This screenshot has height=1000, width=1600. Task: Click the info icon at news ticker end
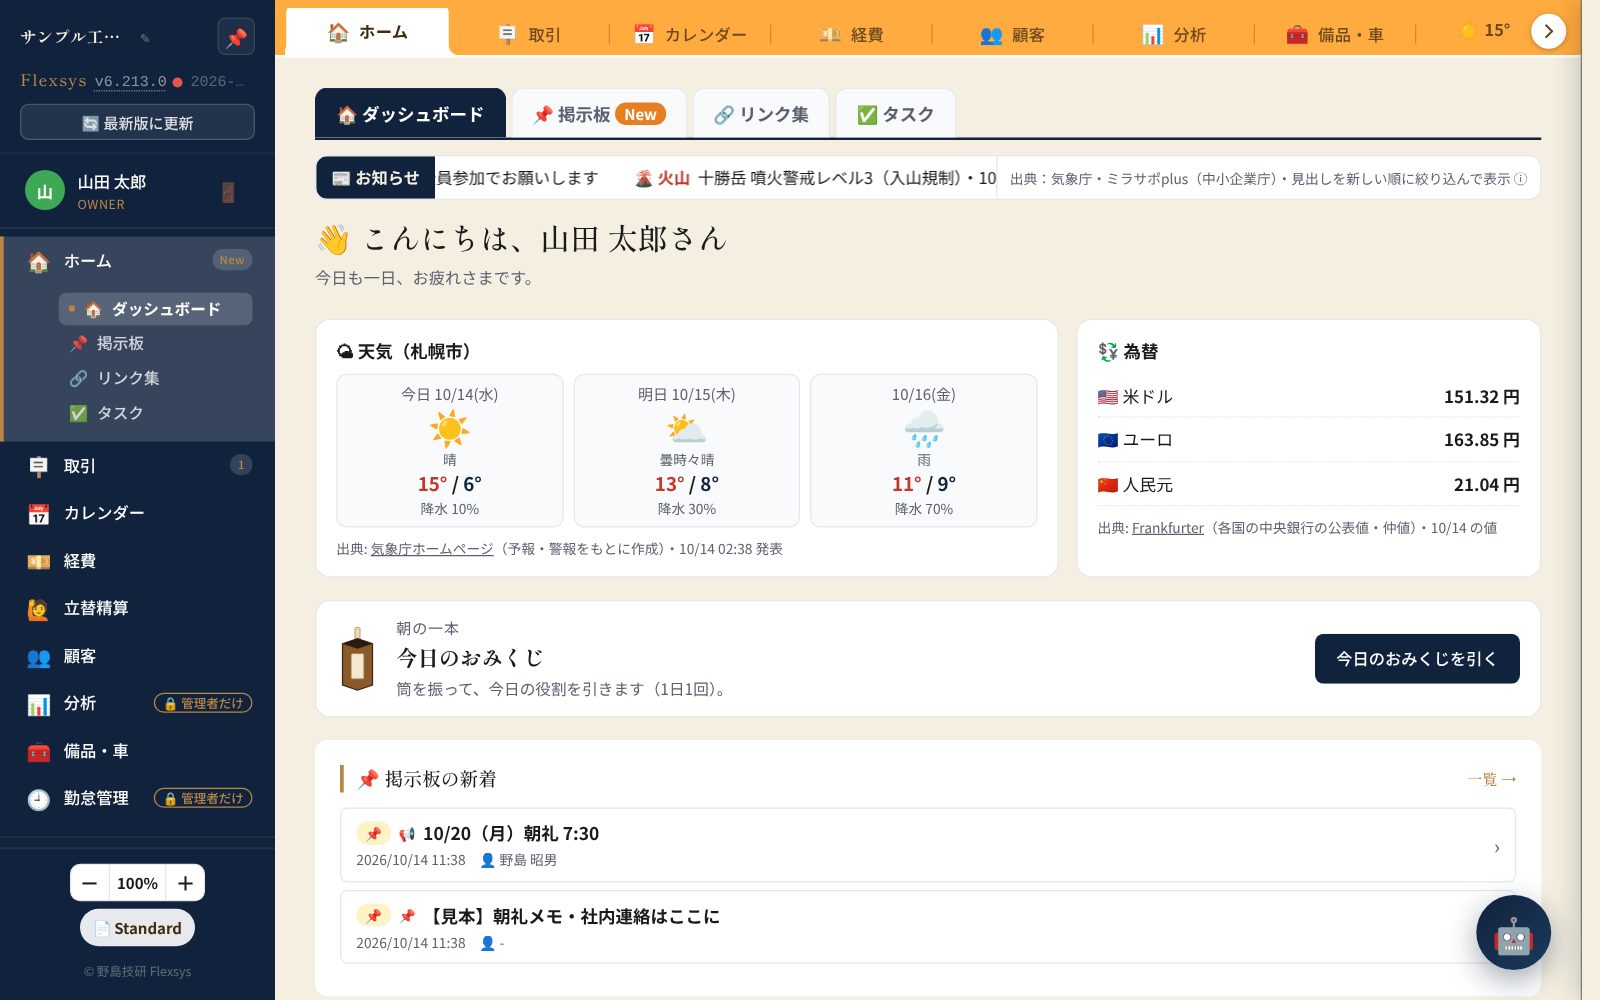point(1520,179)
